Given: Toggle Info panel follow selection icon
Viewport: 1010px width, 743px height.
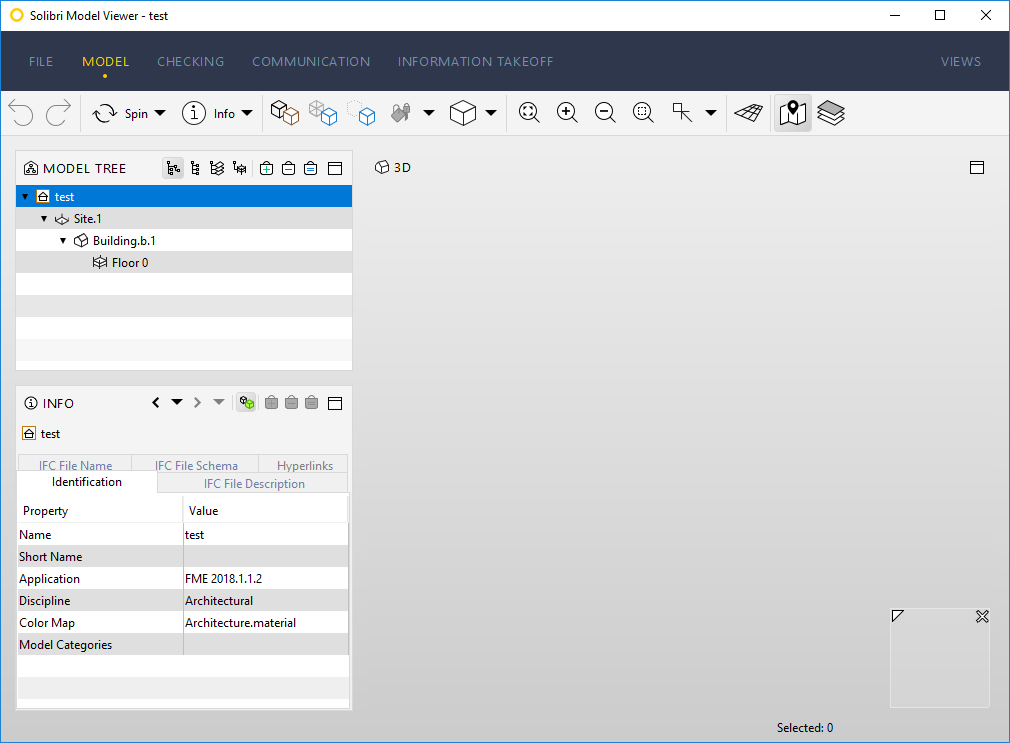Looking at the screenshot, I should [246, 403].
